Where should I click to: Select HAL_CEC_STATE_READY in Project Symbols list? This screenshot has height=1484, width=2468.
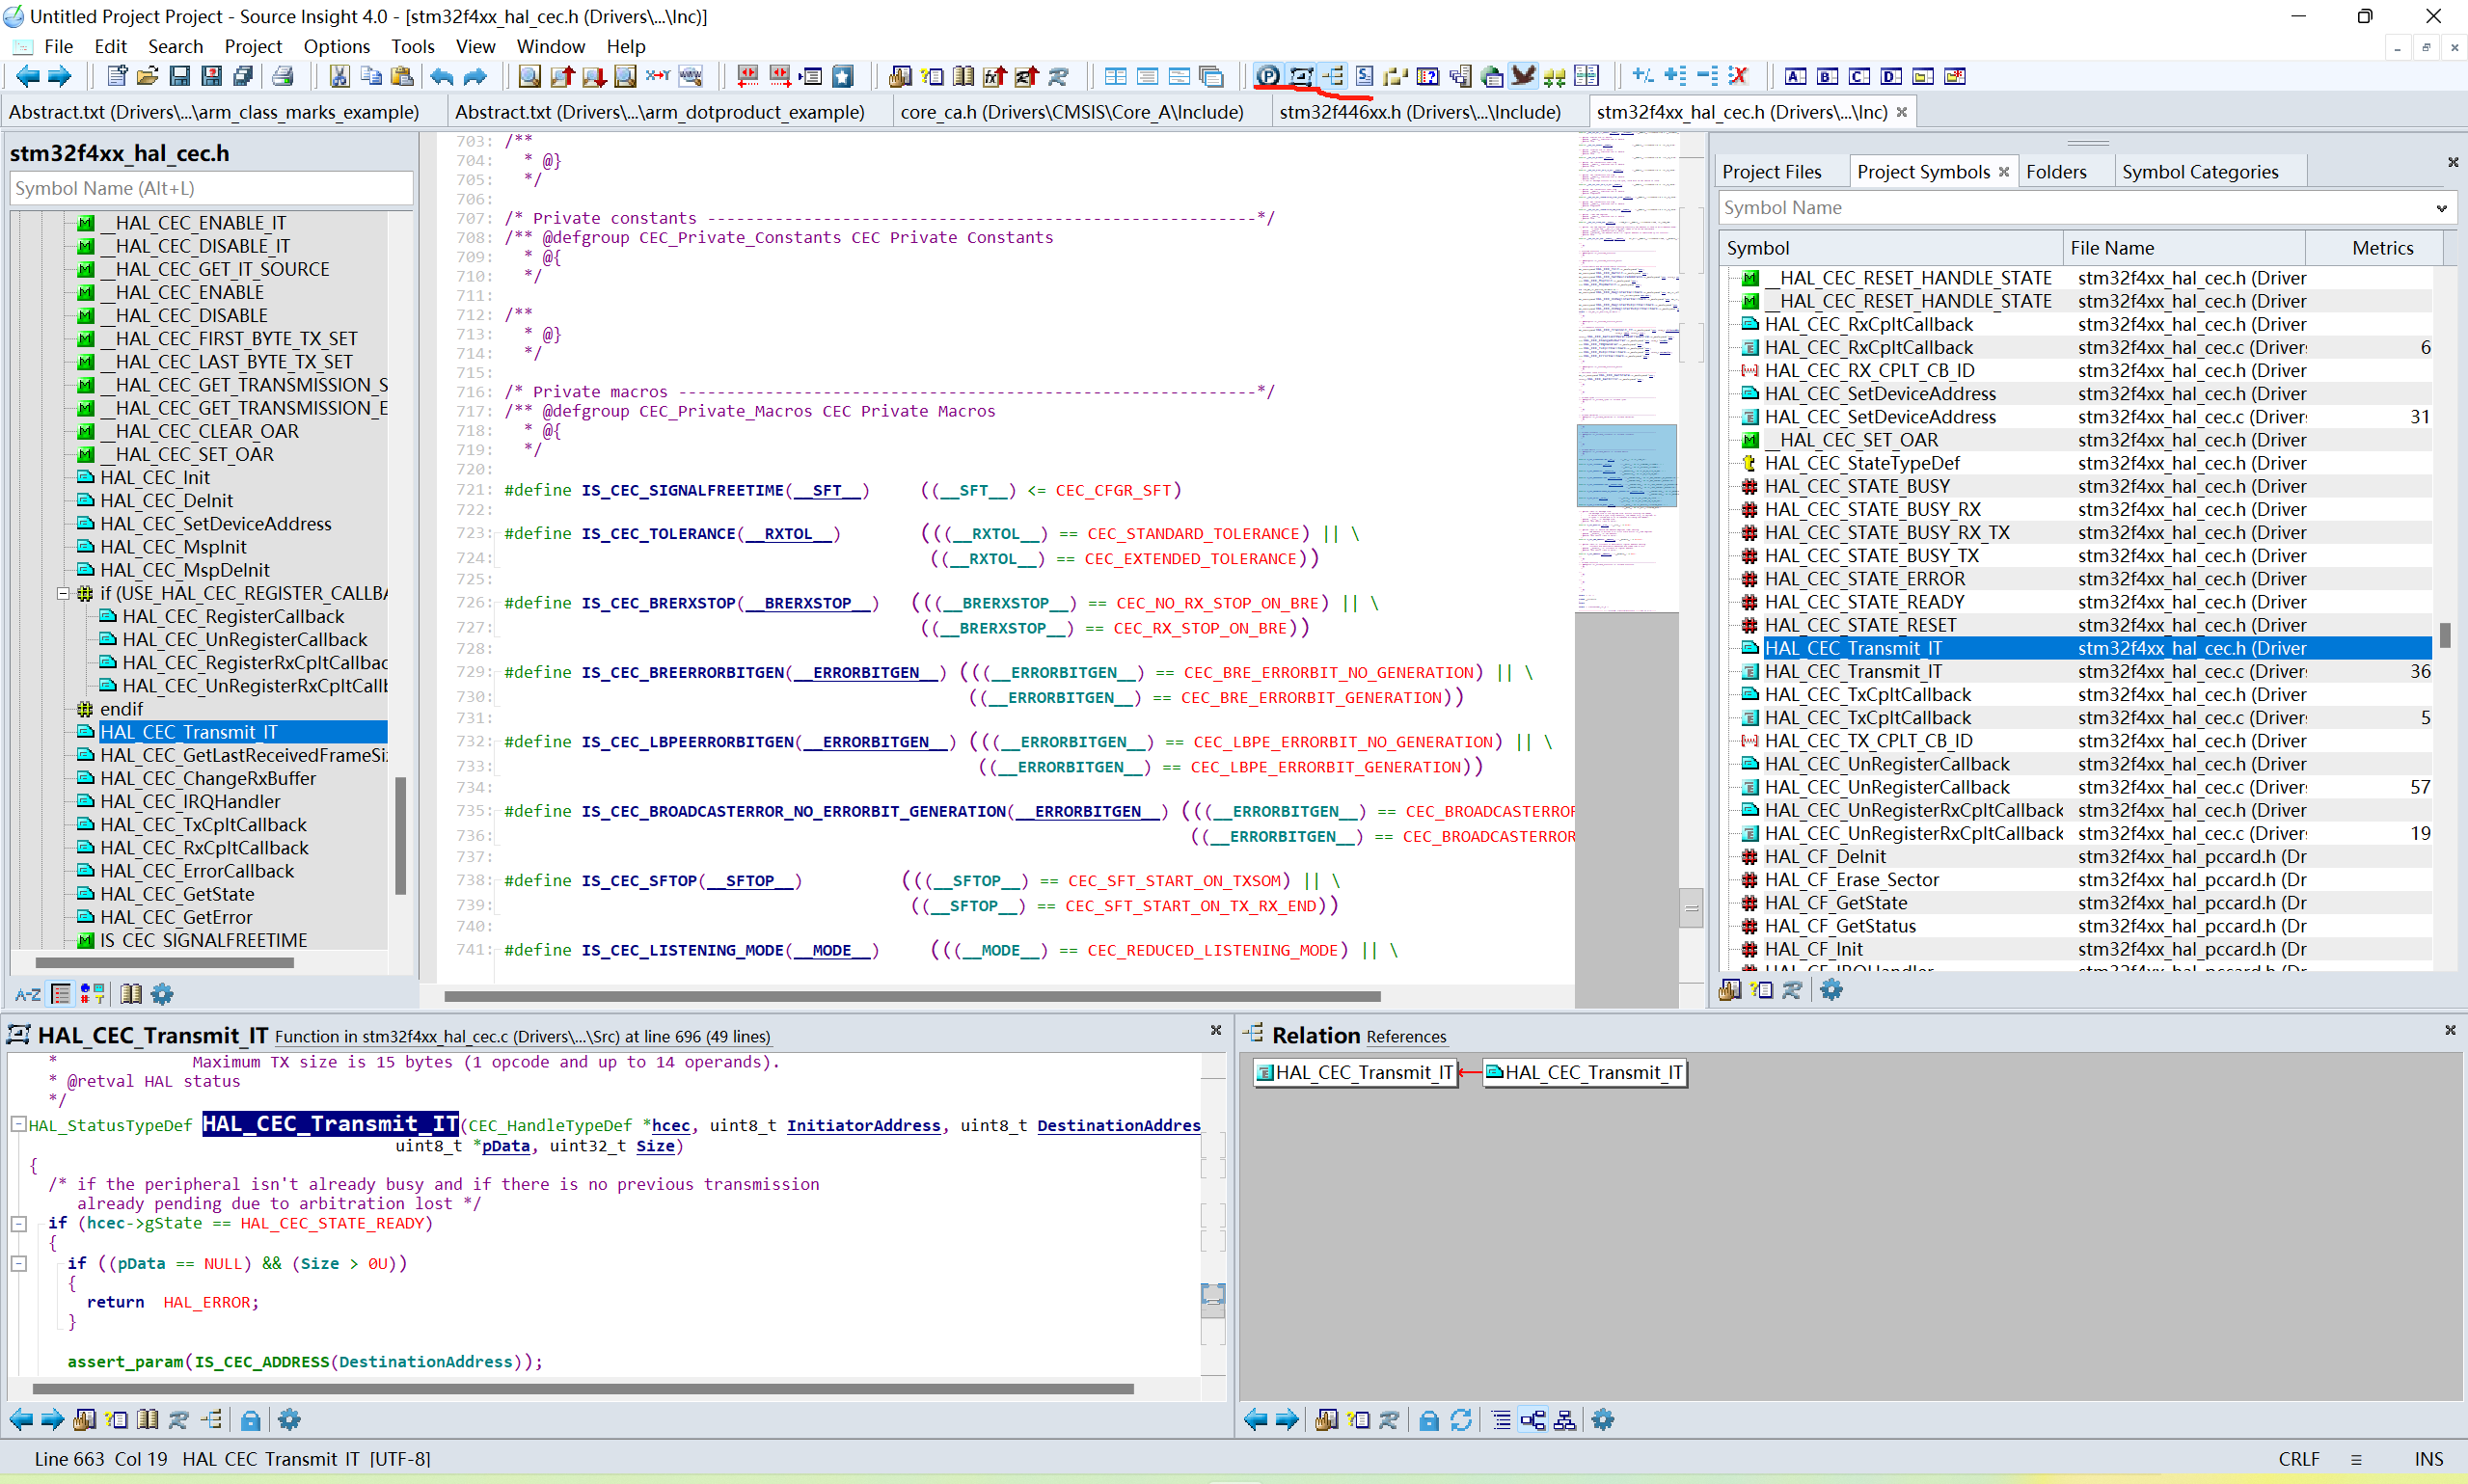(1864, 602)
